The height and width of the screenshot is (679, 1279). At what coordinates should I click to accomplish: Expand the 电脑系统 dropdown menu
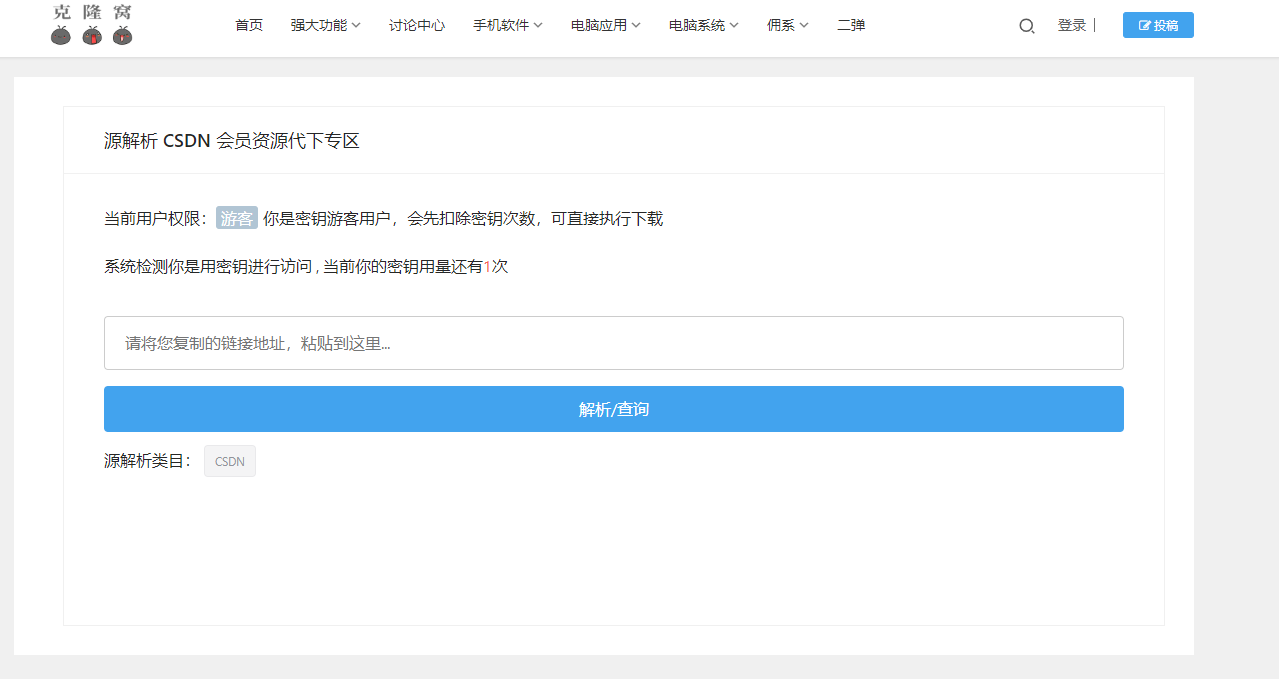[x=704, y=25]
